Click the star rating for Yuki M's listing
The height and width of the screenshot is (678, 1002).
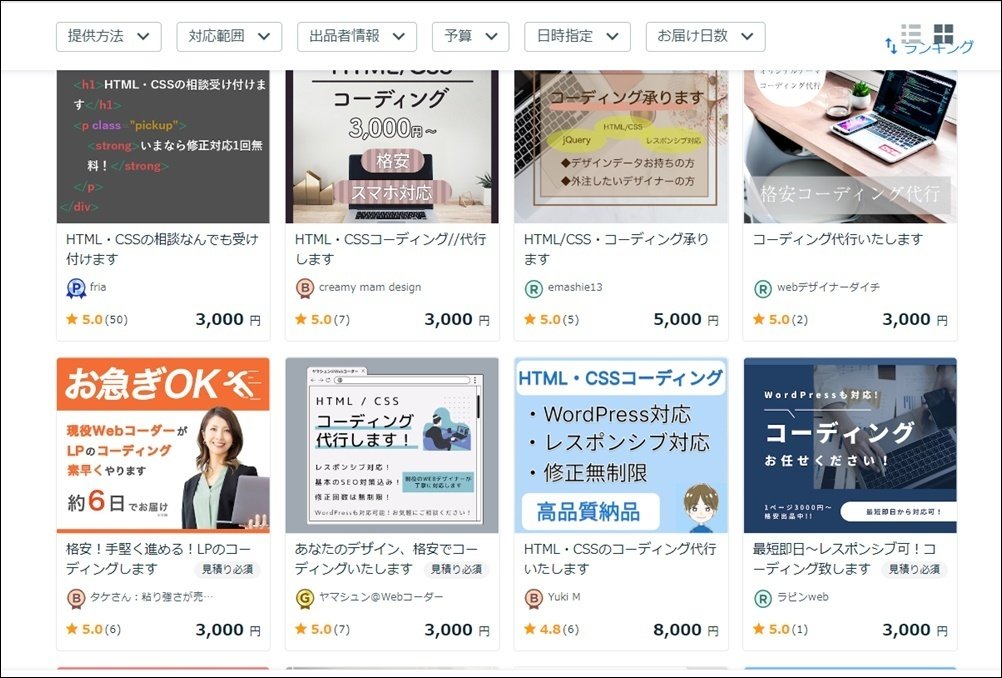click(551, 629)
